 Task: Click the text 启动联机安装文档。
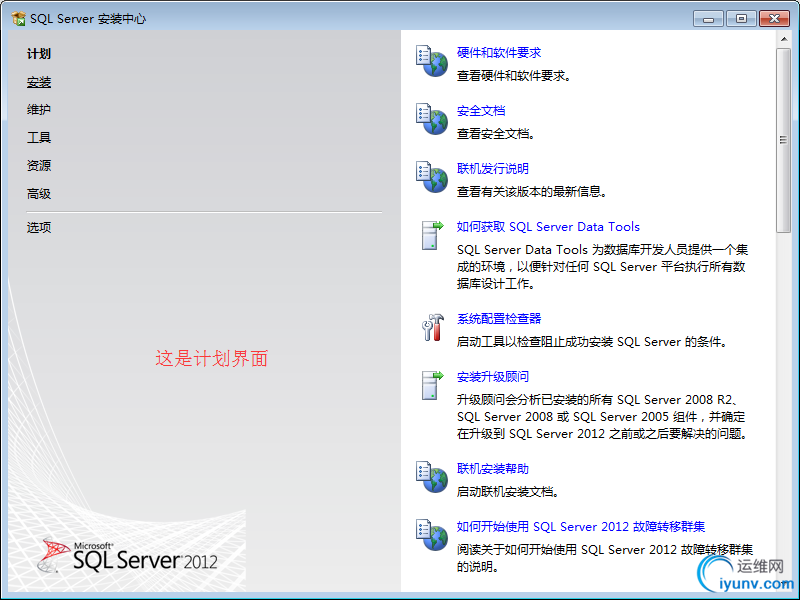(x=508, y=492)
